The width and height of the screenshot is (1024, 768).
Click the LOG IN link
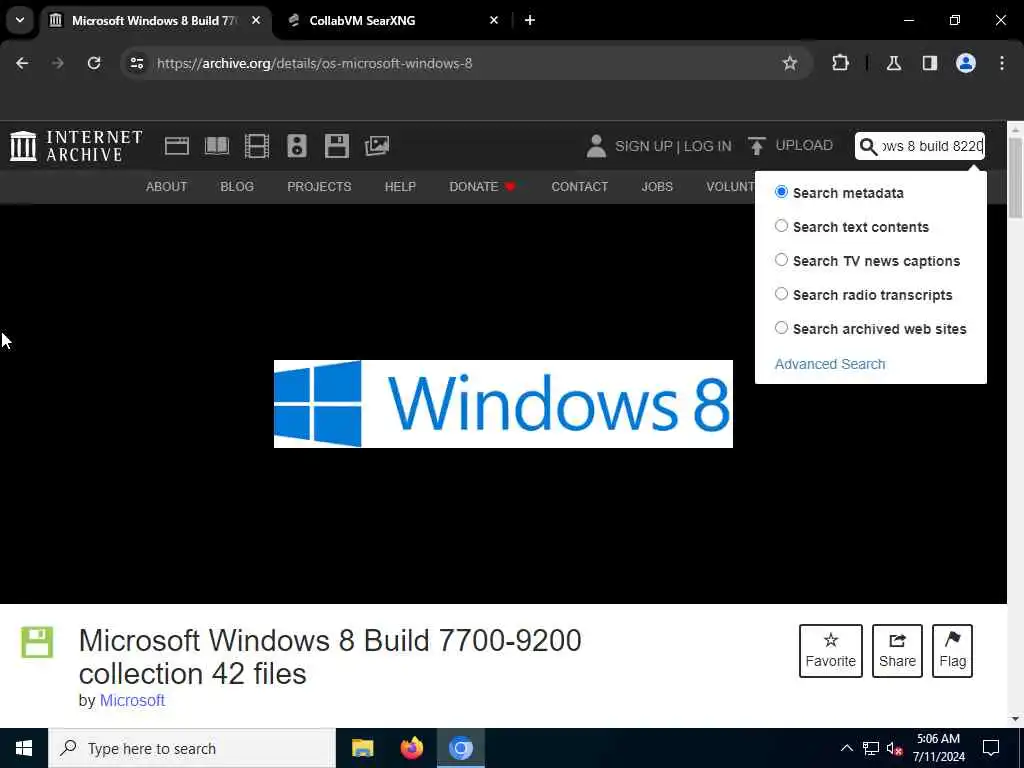pos(708,146)
